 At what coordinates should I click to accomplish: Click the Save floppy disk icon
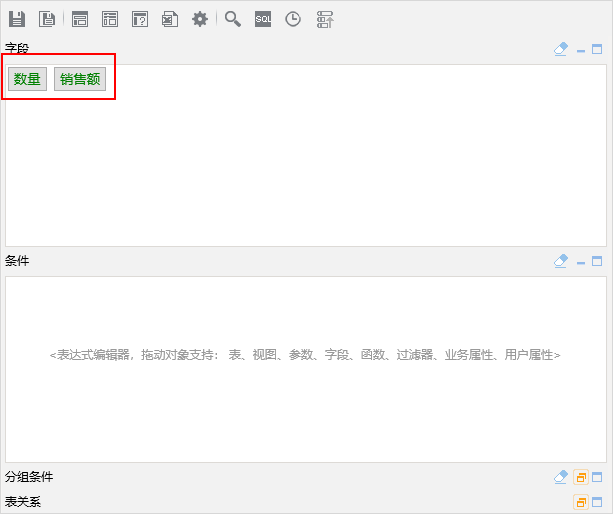pos(17,19)
